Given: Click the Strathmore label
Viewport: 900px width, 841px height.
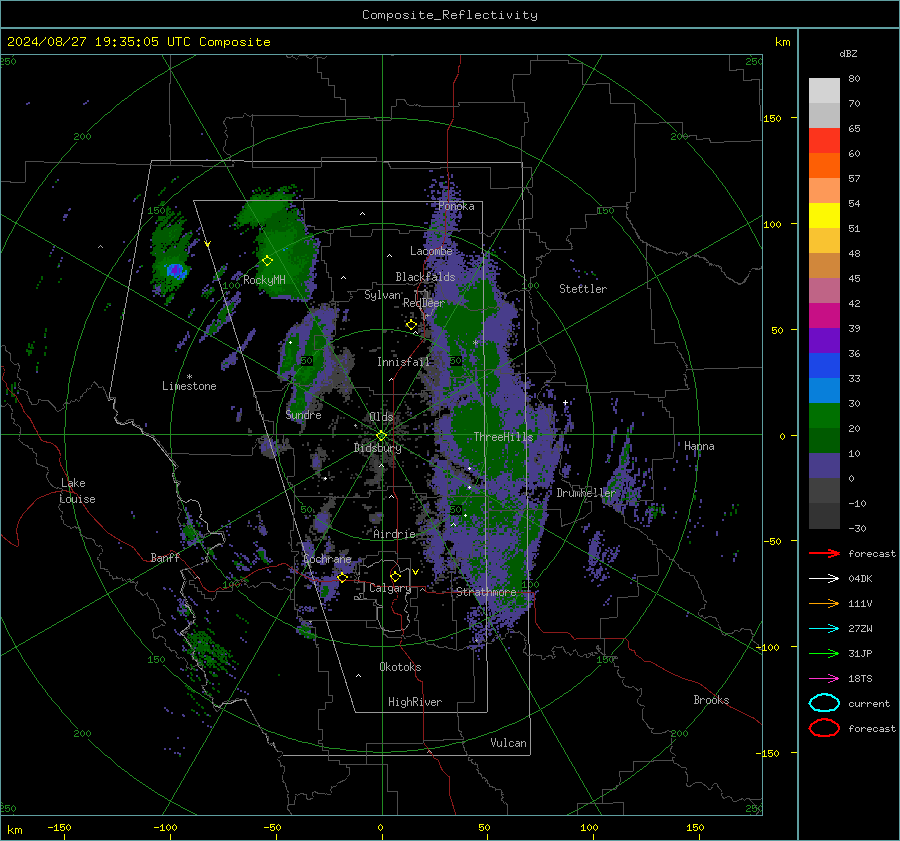Looking at the screenshot, I should click(486, 592).
